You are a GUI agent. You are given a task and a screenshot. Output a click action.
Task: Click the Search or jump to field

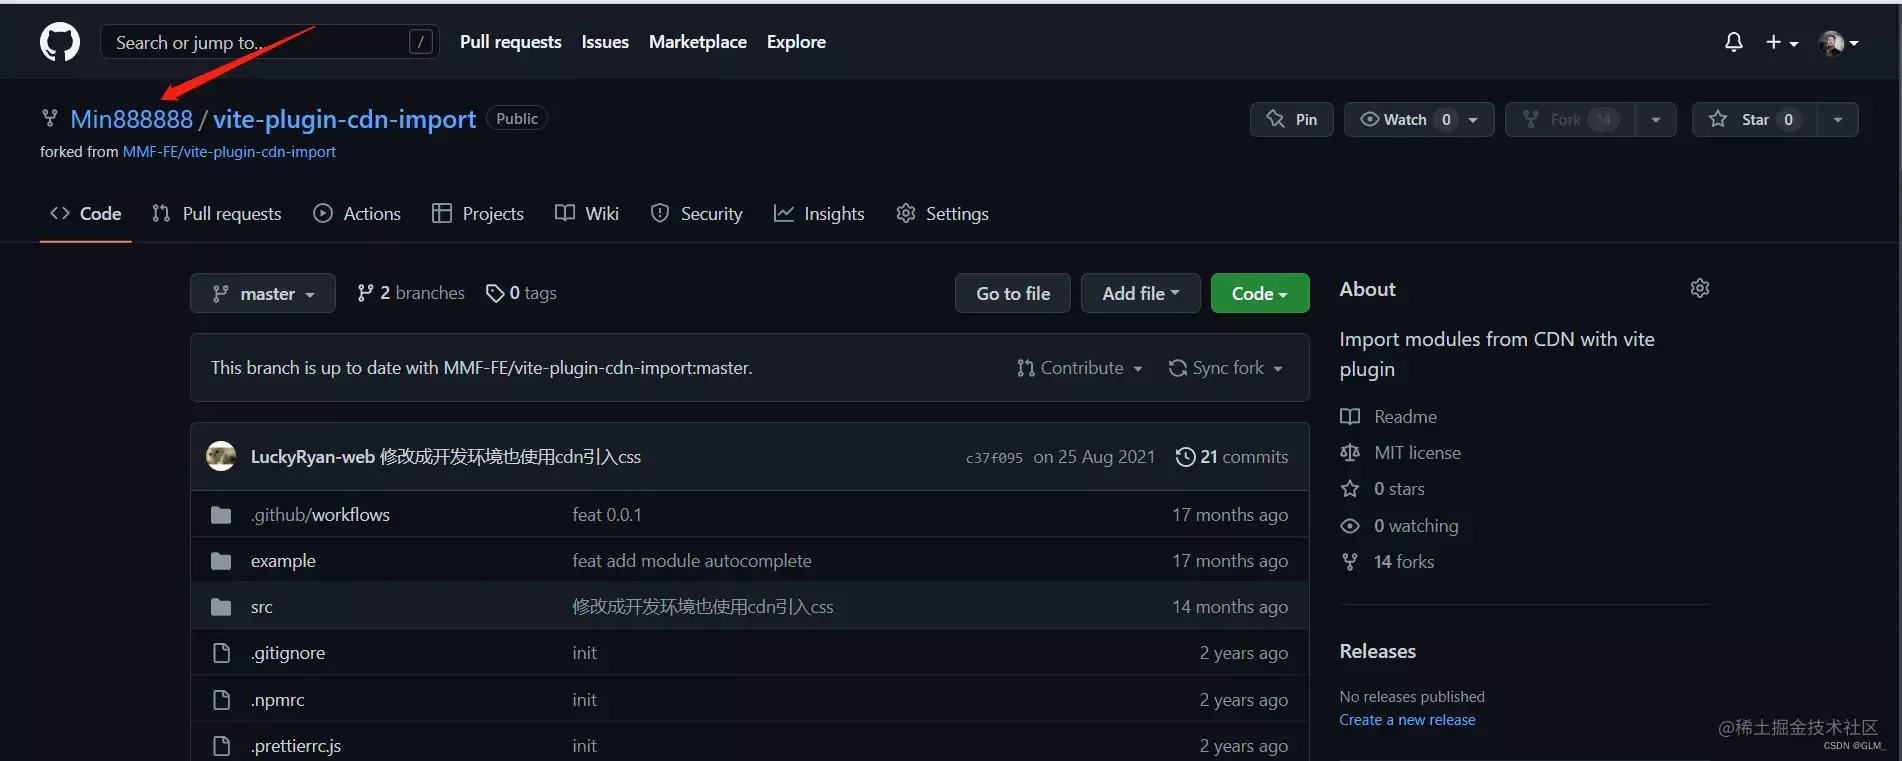click(x=270, y=42)
